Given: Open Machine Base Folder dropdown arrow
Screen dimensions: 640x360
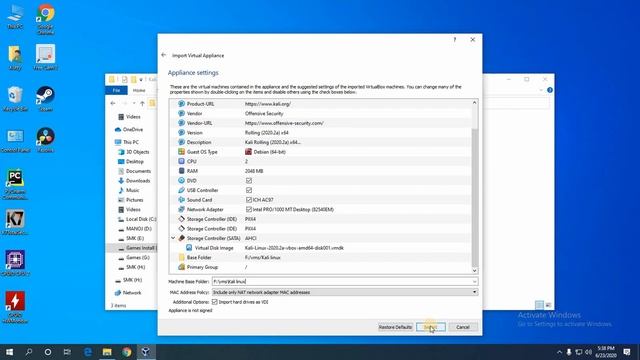Looking at the screenshot, I should (474, 282).
